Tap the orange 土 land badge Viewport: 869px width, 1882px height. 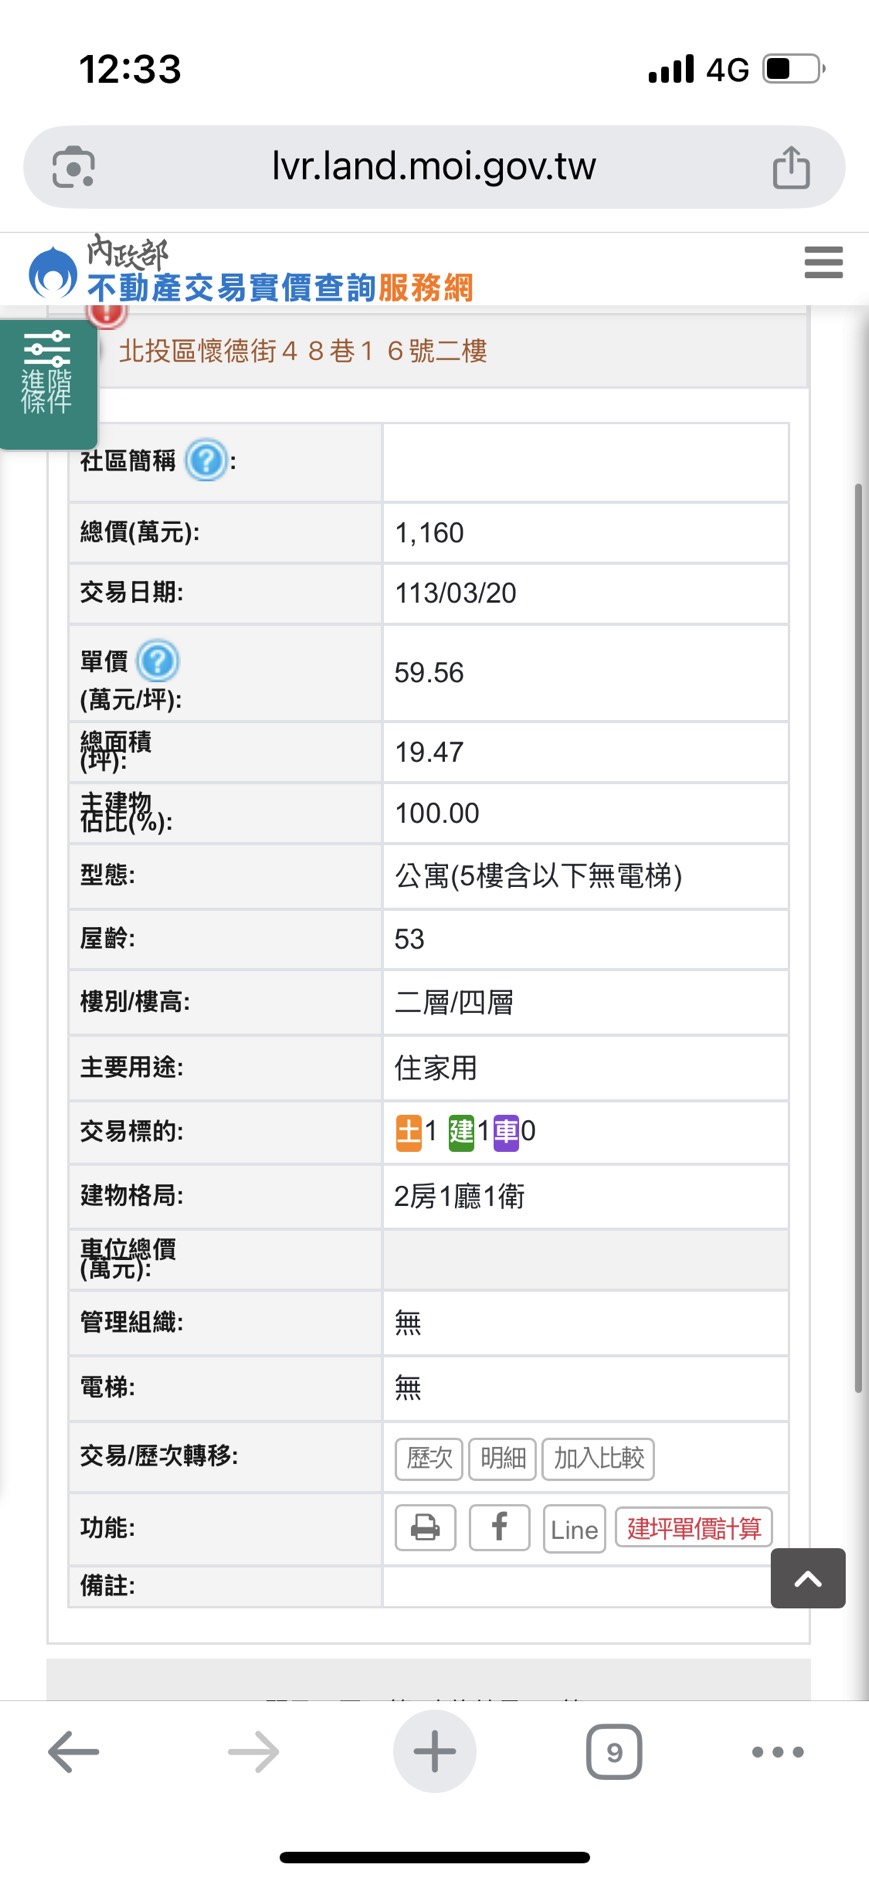click(408, 1132)
